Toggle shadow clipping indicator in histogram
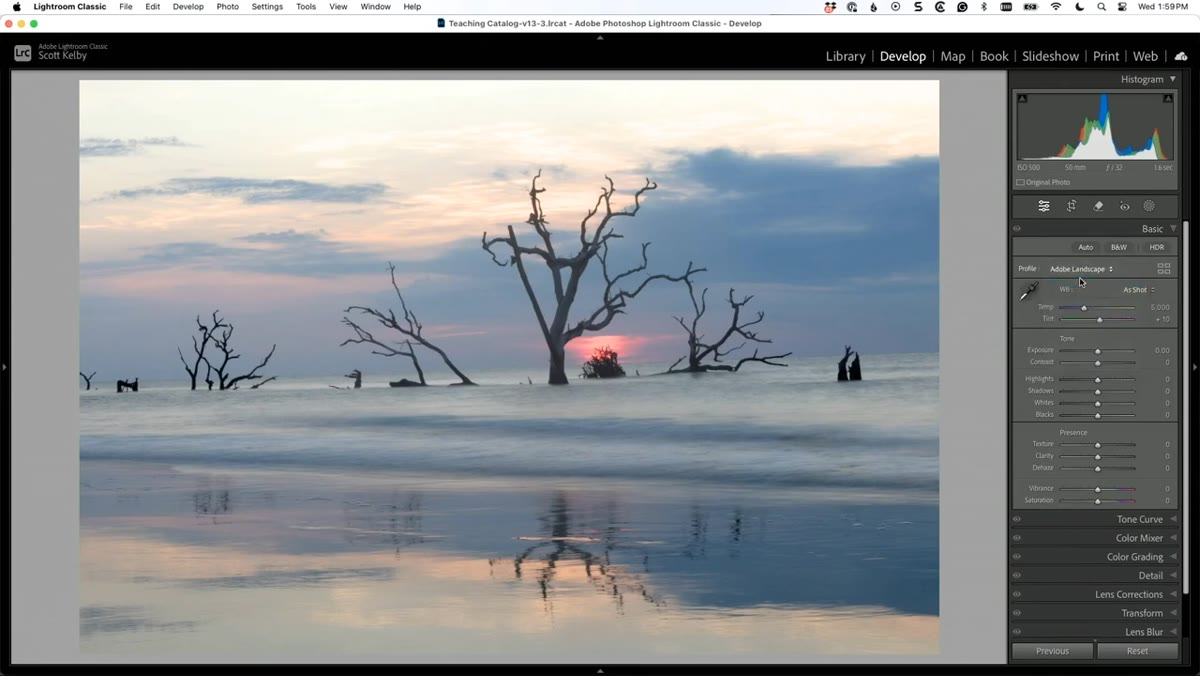The height and width of the screenshot is (676, 1200). pos(1022,98)
